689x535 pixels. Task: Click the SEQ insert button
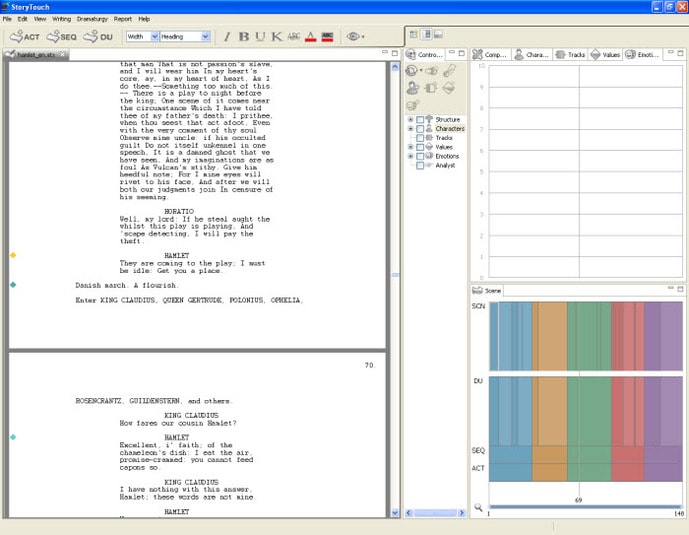click(62, 37)
